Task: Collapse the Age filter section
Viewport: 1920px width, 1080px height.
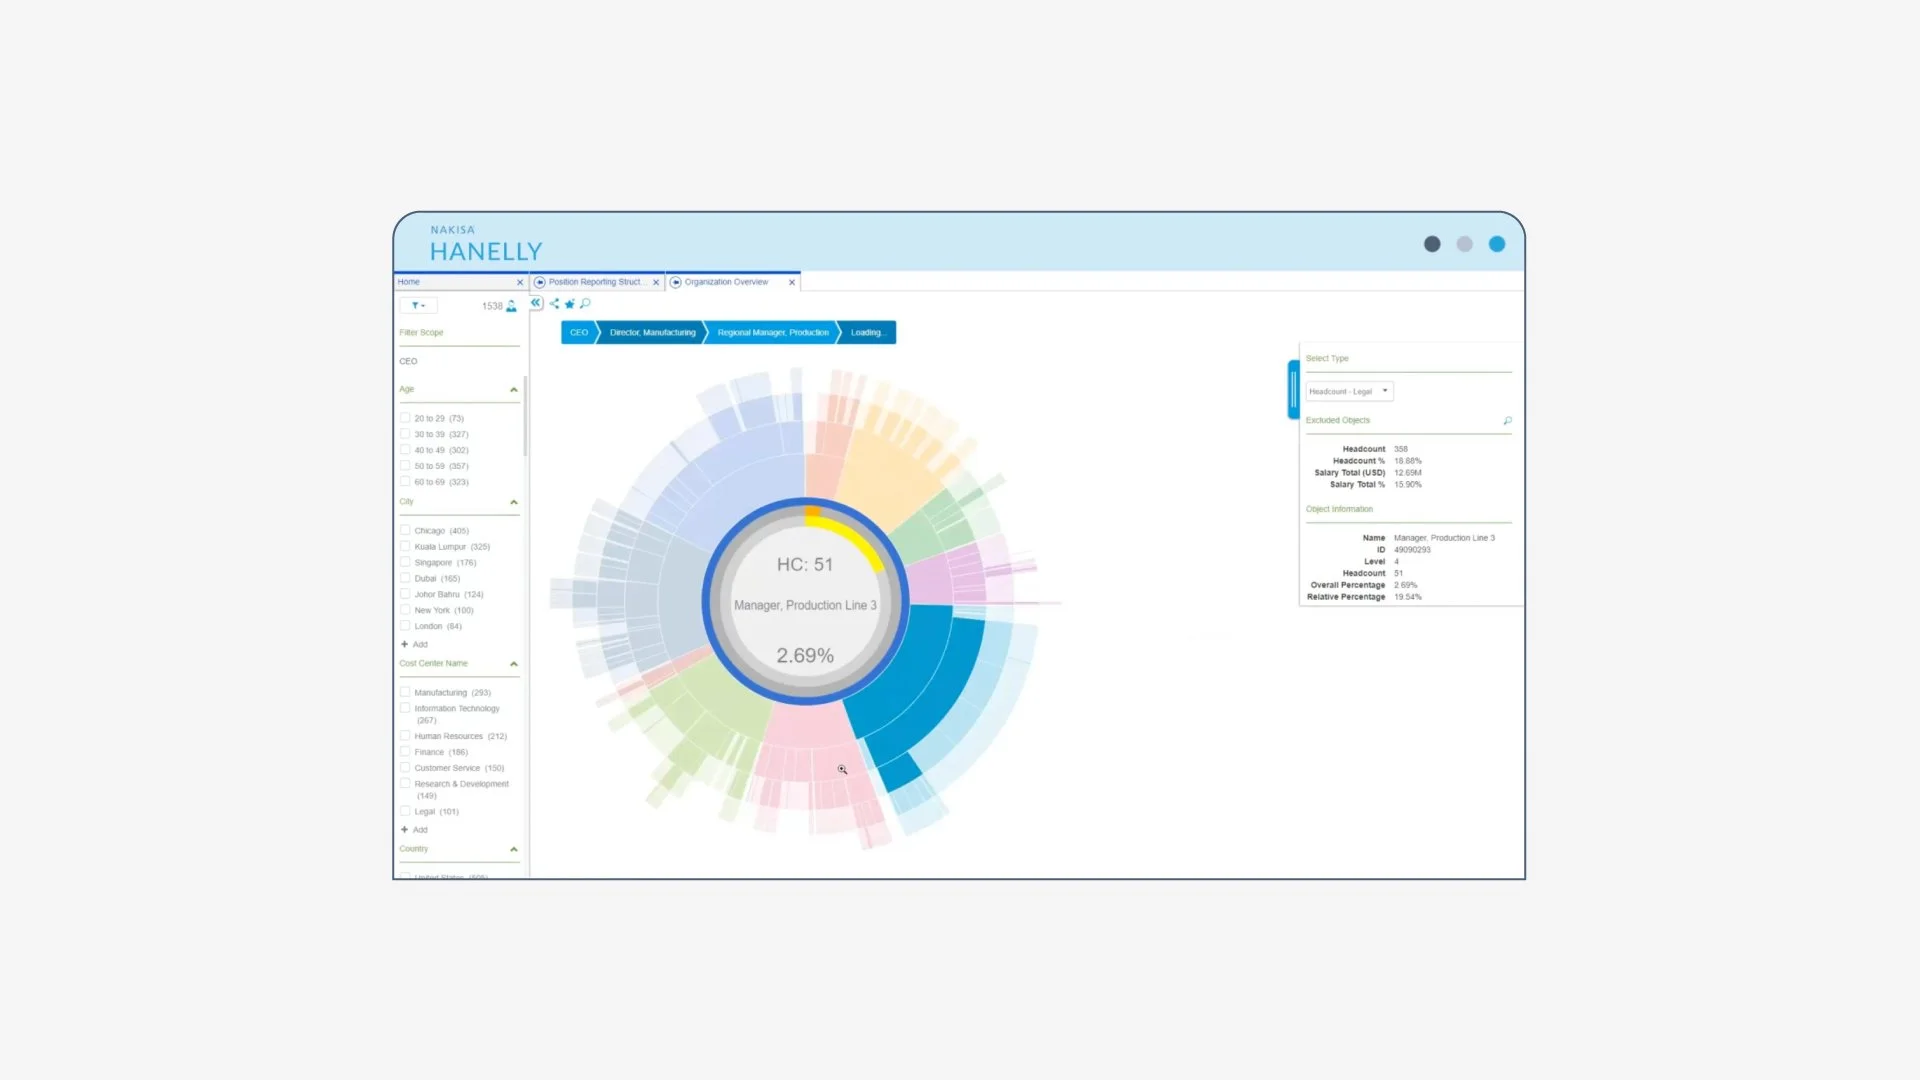Action: 514,390
